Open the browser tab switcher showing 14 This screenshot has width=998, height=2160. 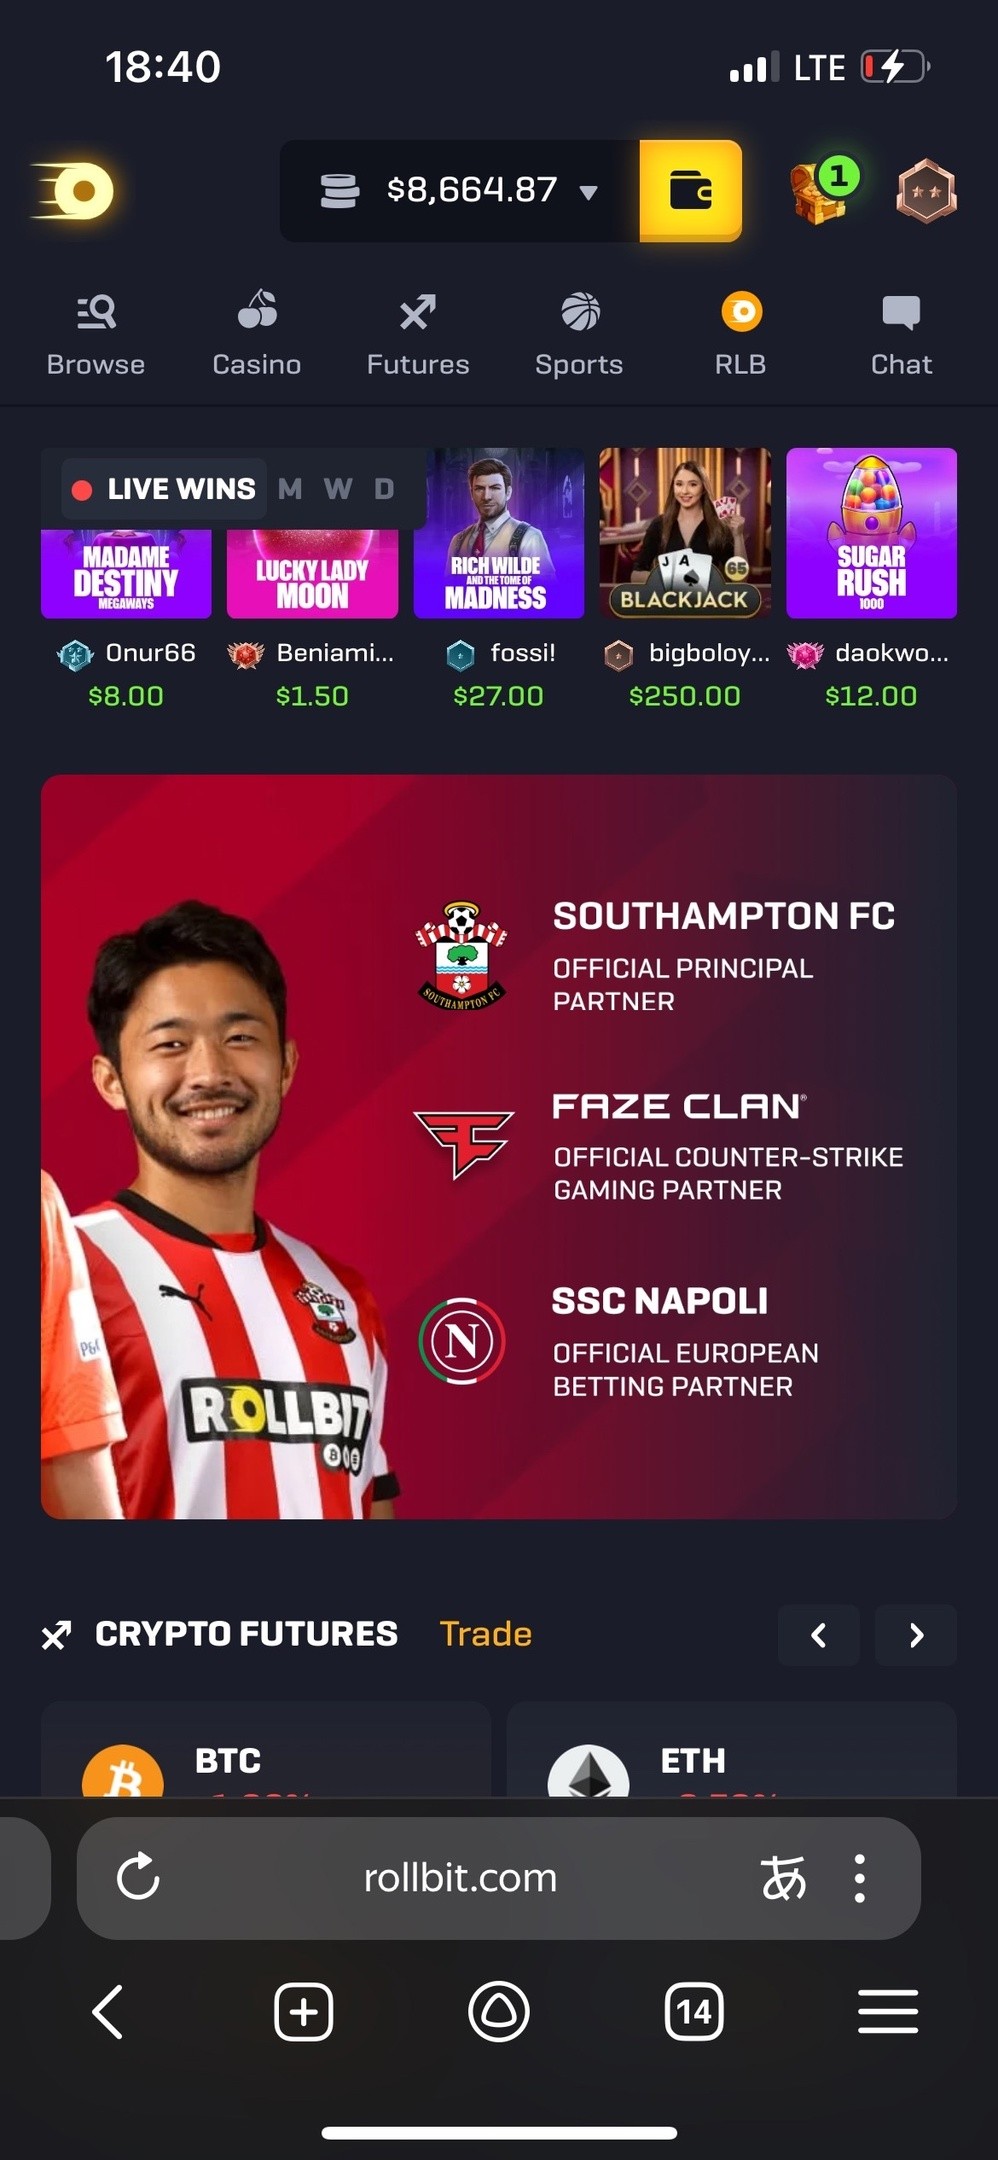coord(694,2011)
